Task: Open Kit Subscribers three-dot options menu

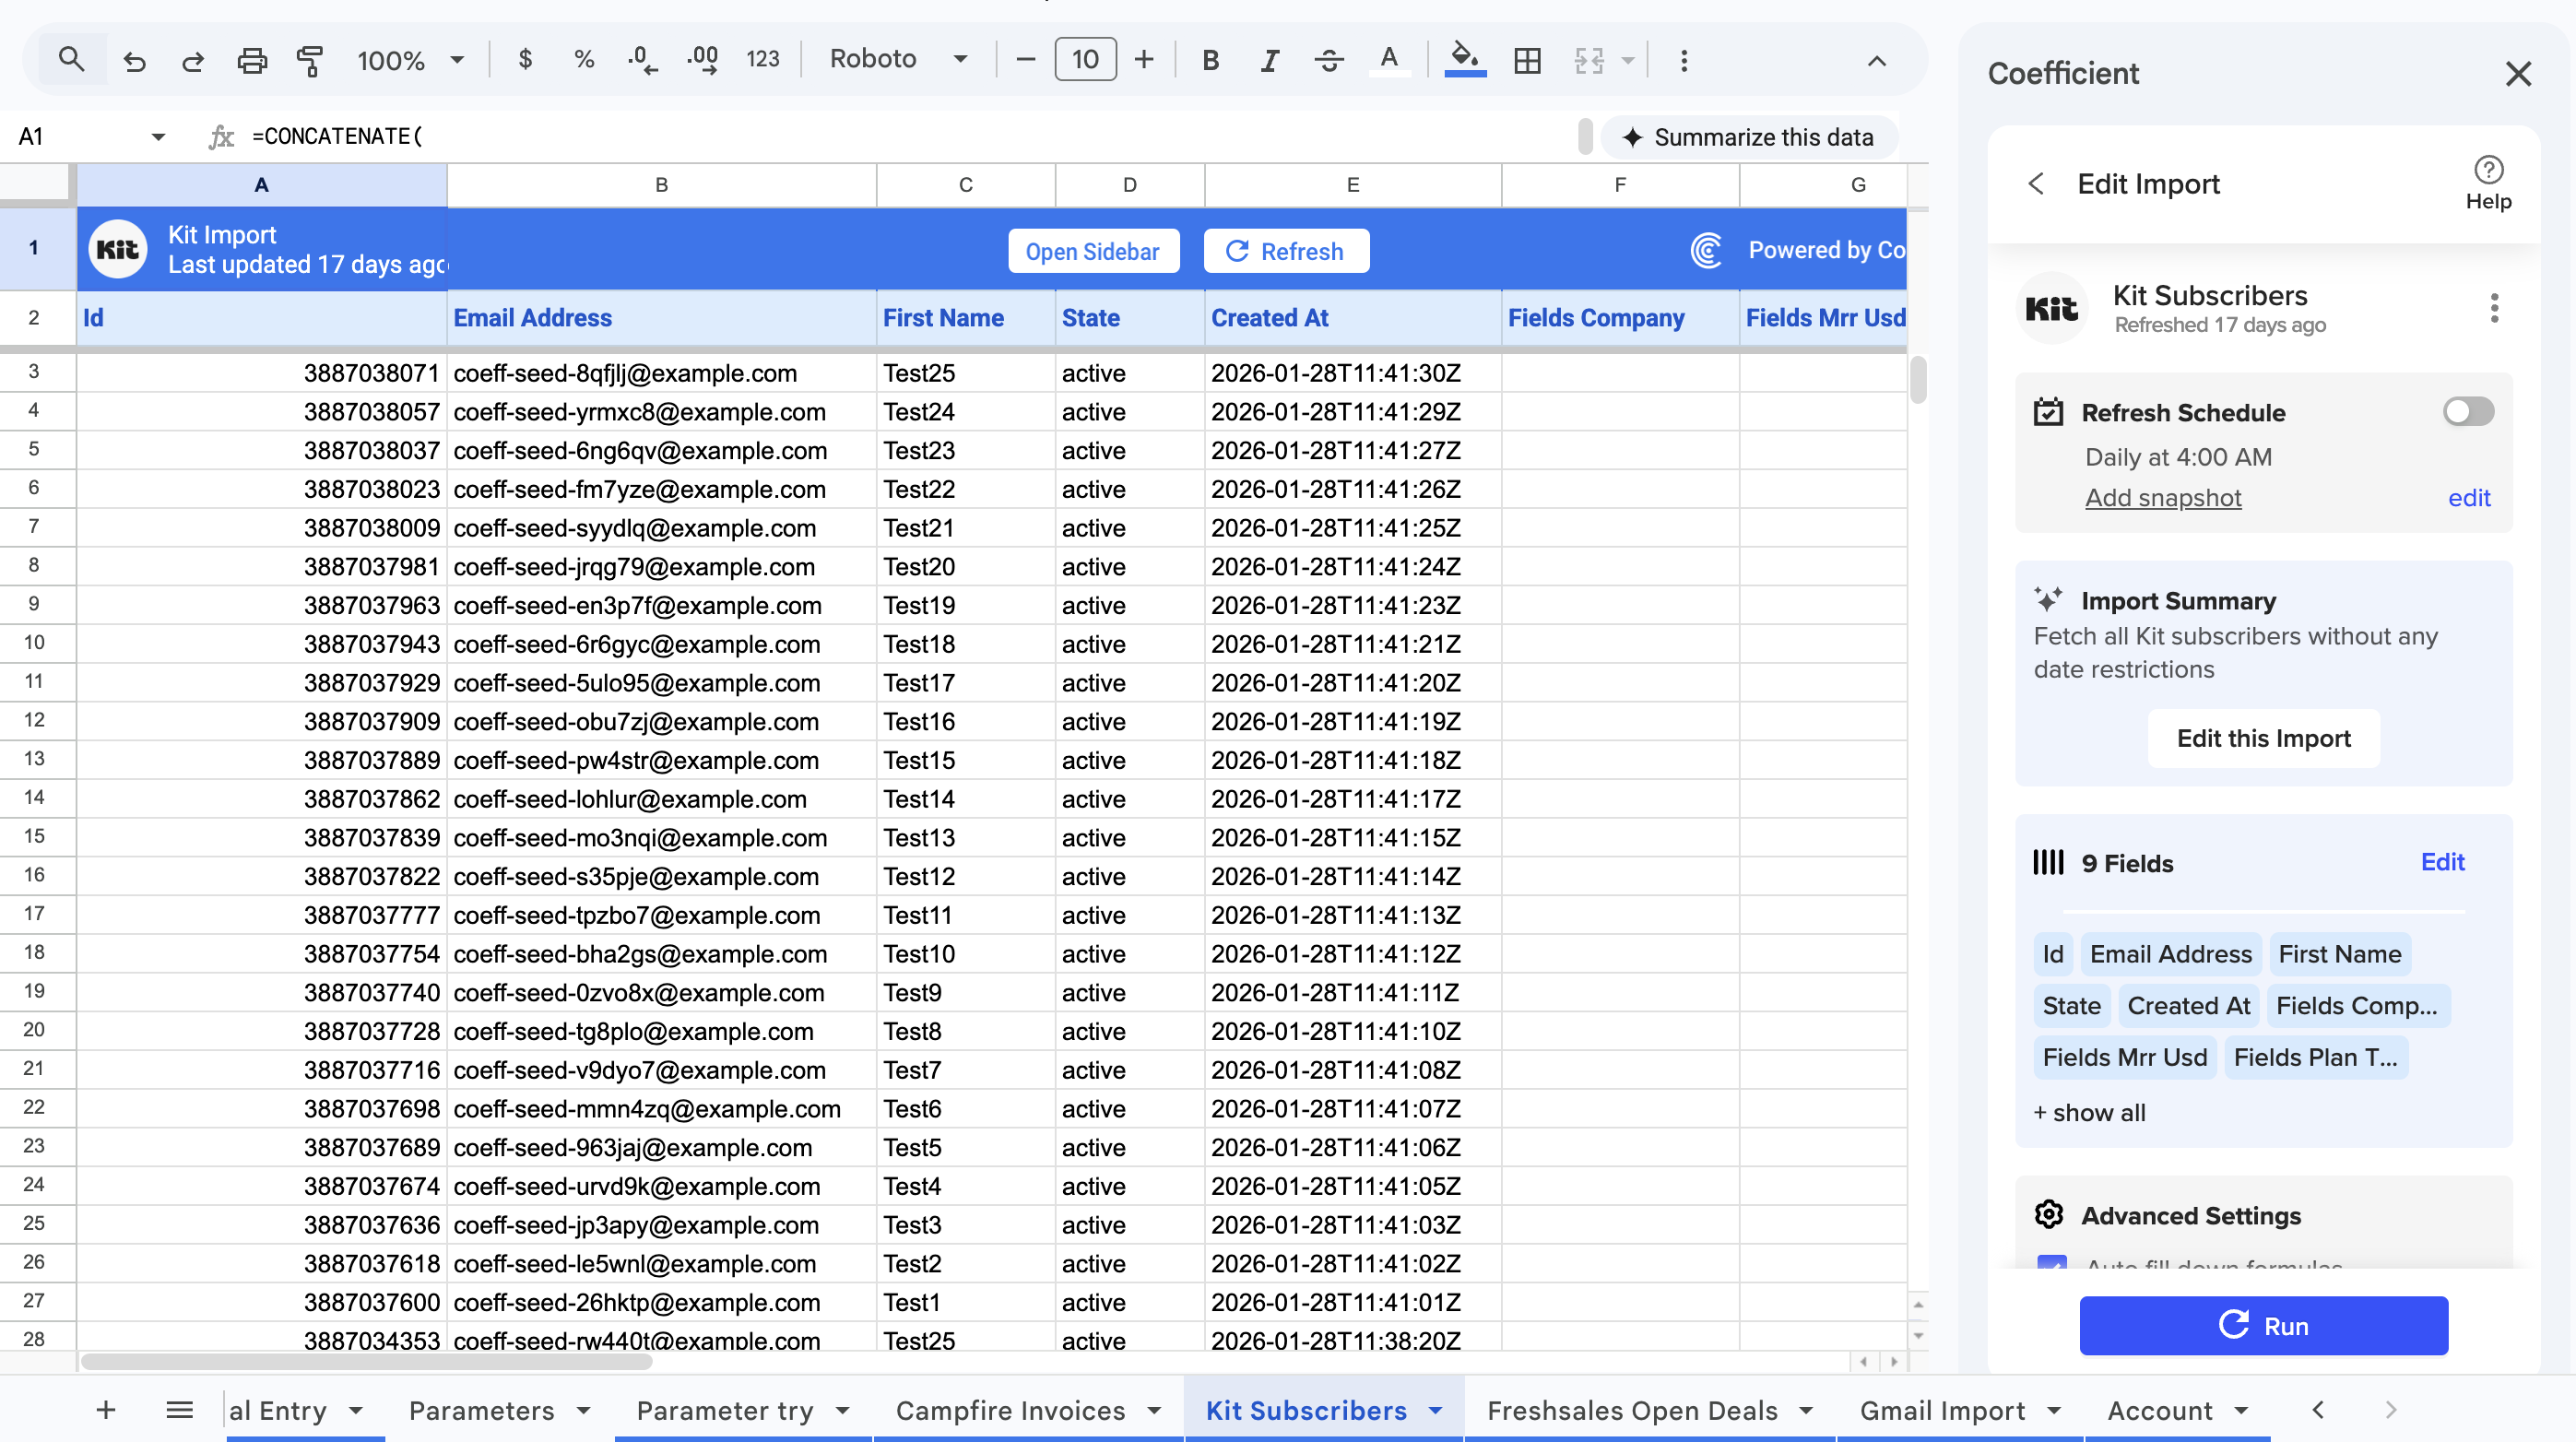Action: pos(2494,308)
